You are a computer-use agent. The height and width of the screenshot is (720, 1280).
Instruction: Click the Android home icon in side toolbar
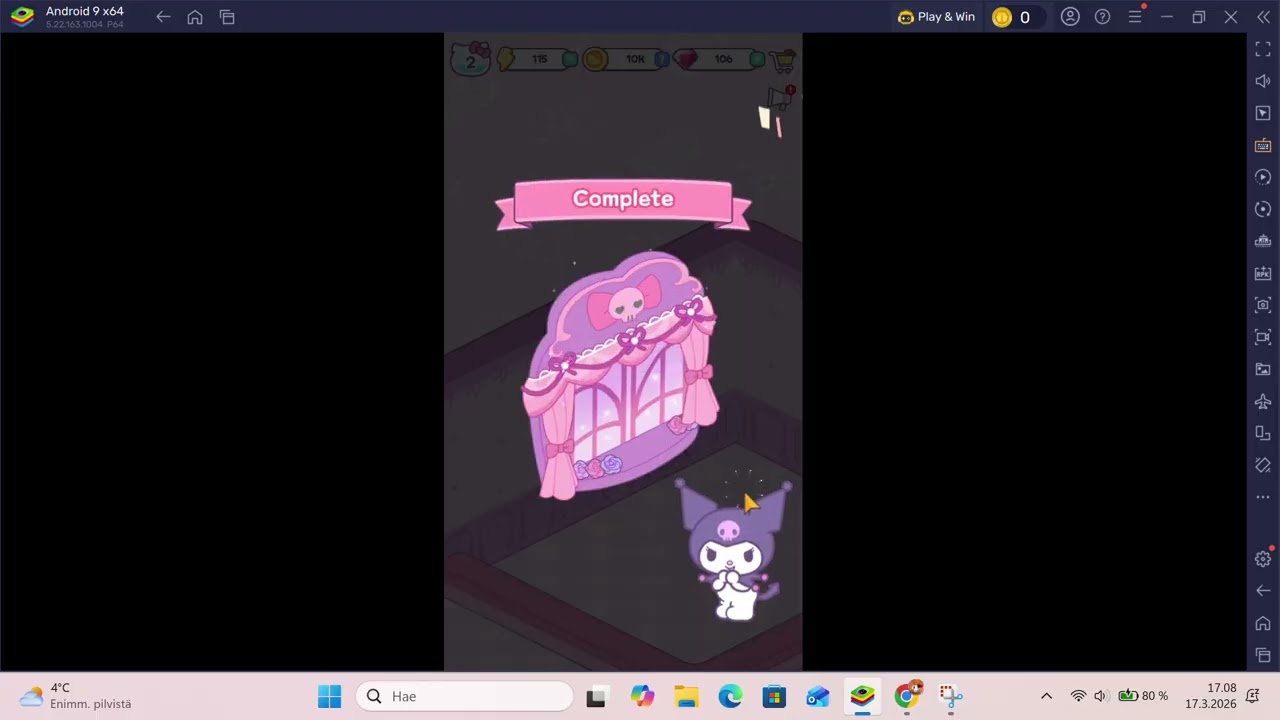[x=1263, y=623]
